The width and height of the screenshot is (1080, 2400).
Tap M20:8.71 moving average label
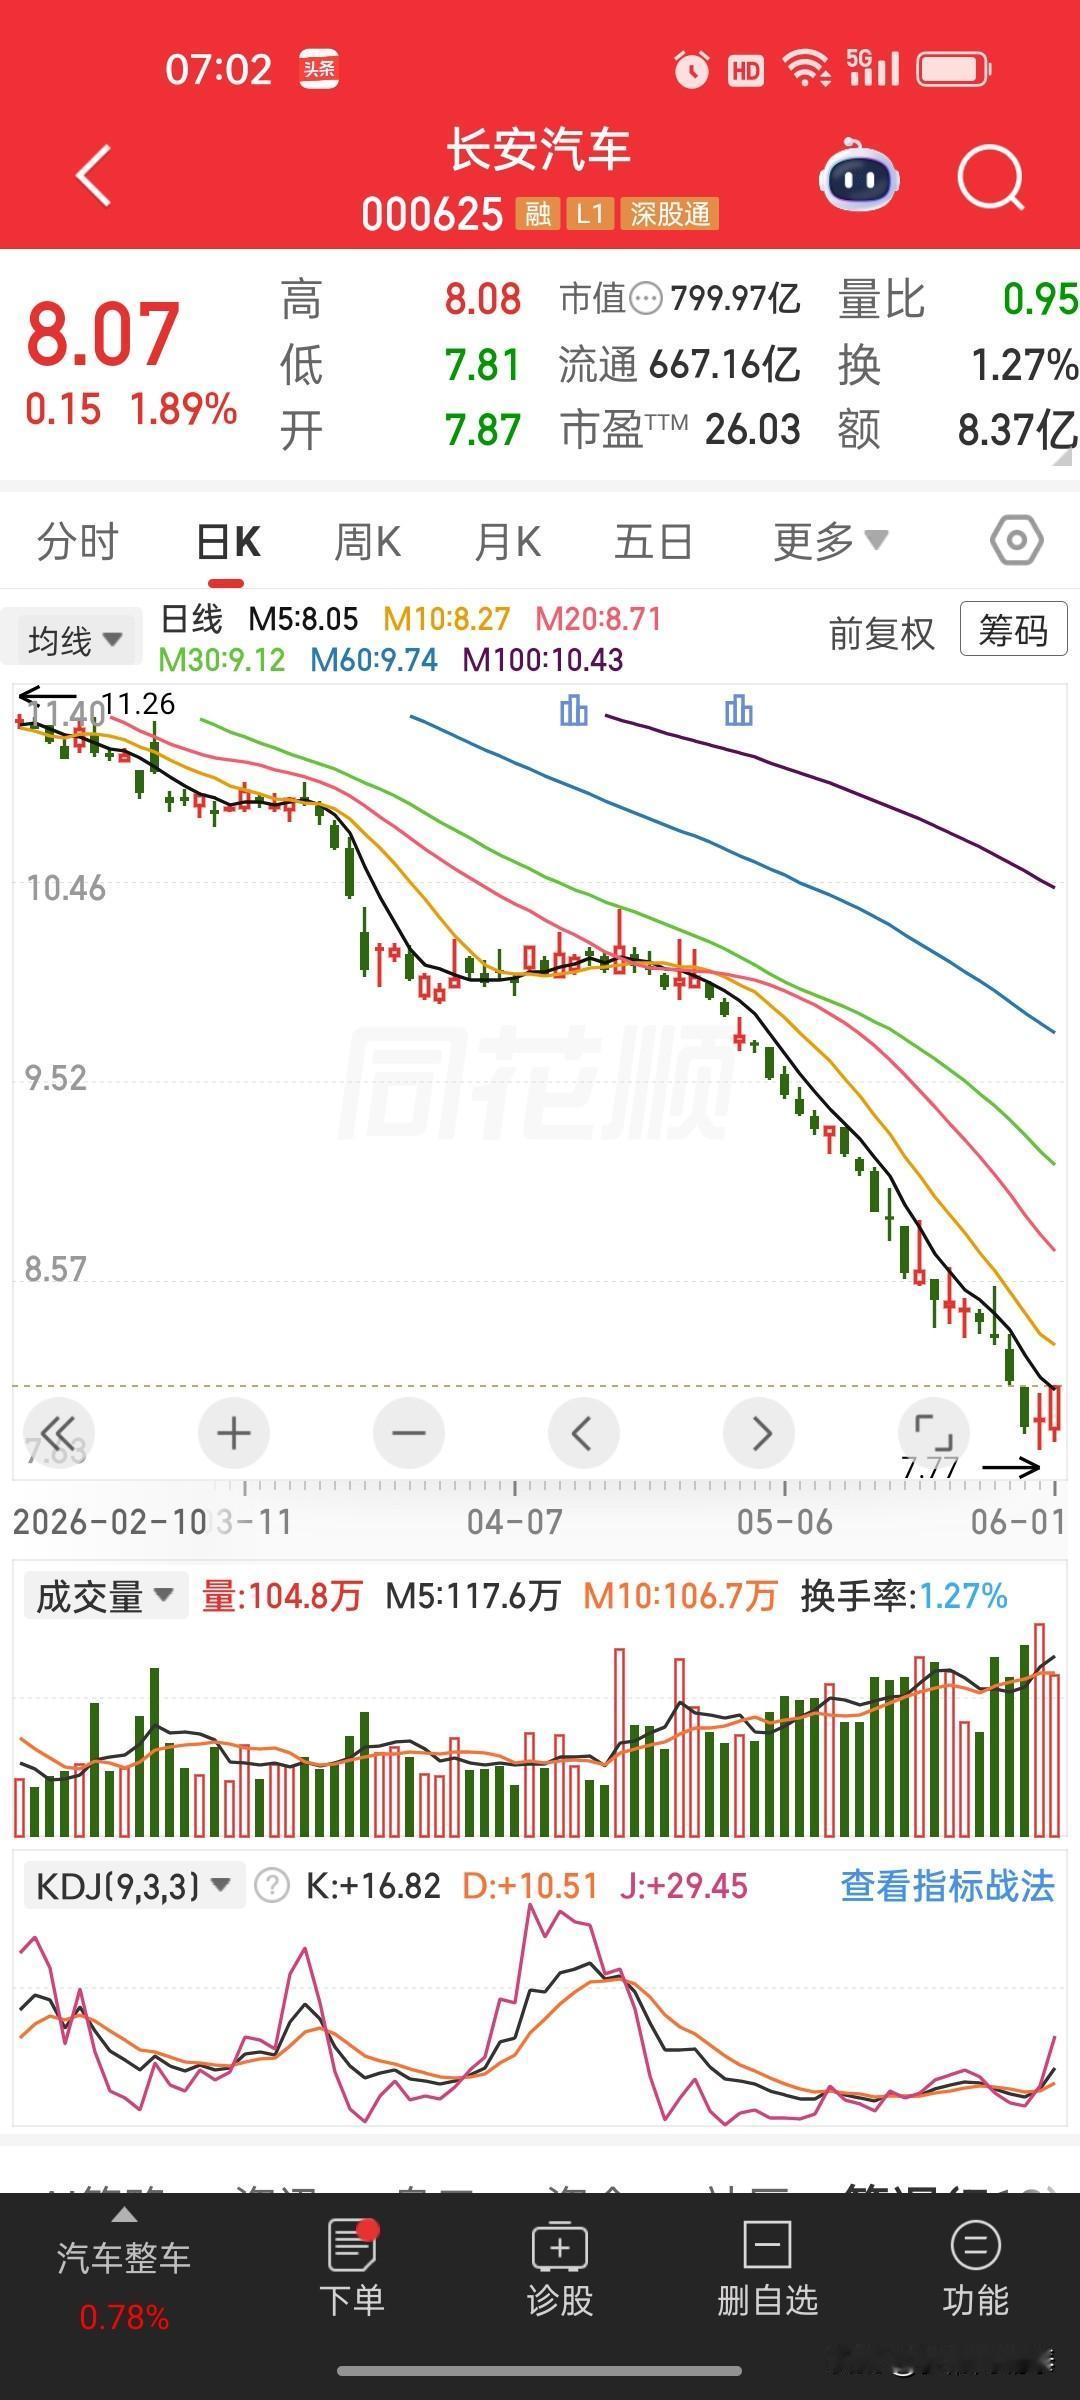(599, 619)
